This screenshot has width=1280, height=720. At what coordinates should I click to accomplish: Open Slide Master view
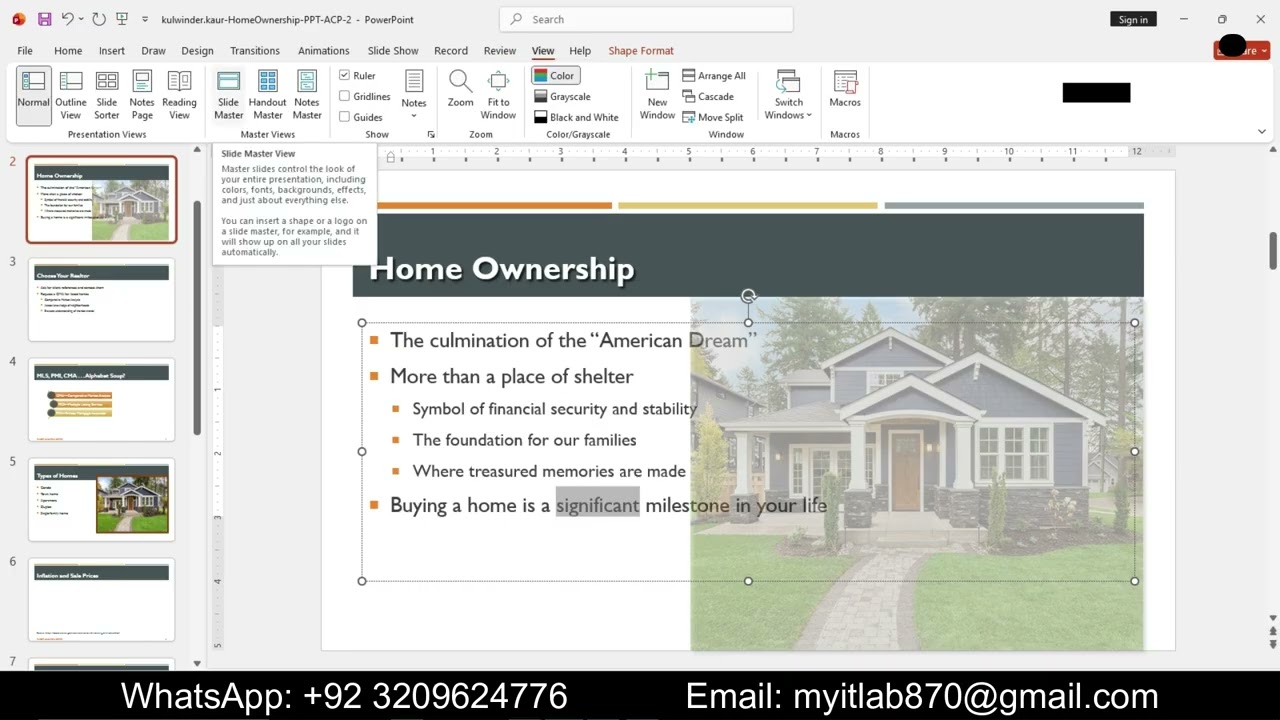click(228, 96)
